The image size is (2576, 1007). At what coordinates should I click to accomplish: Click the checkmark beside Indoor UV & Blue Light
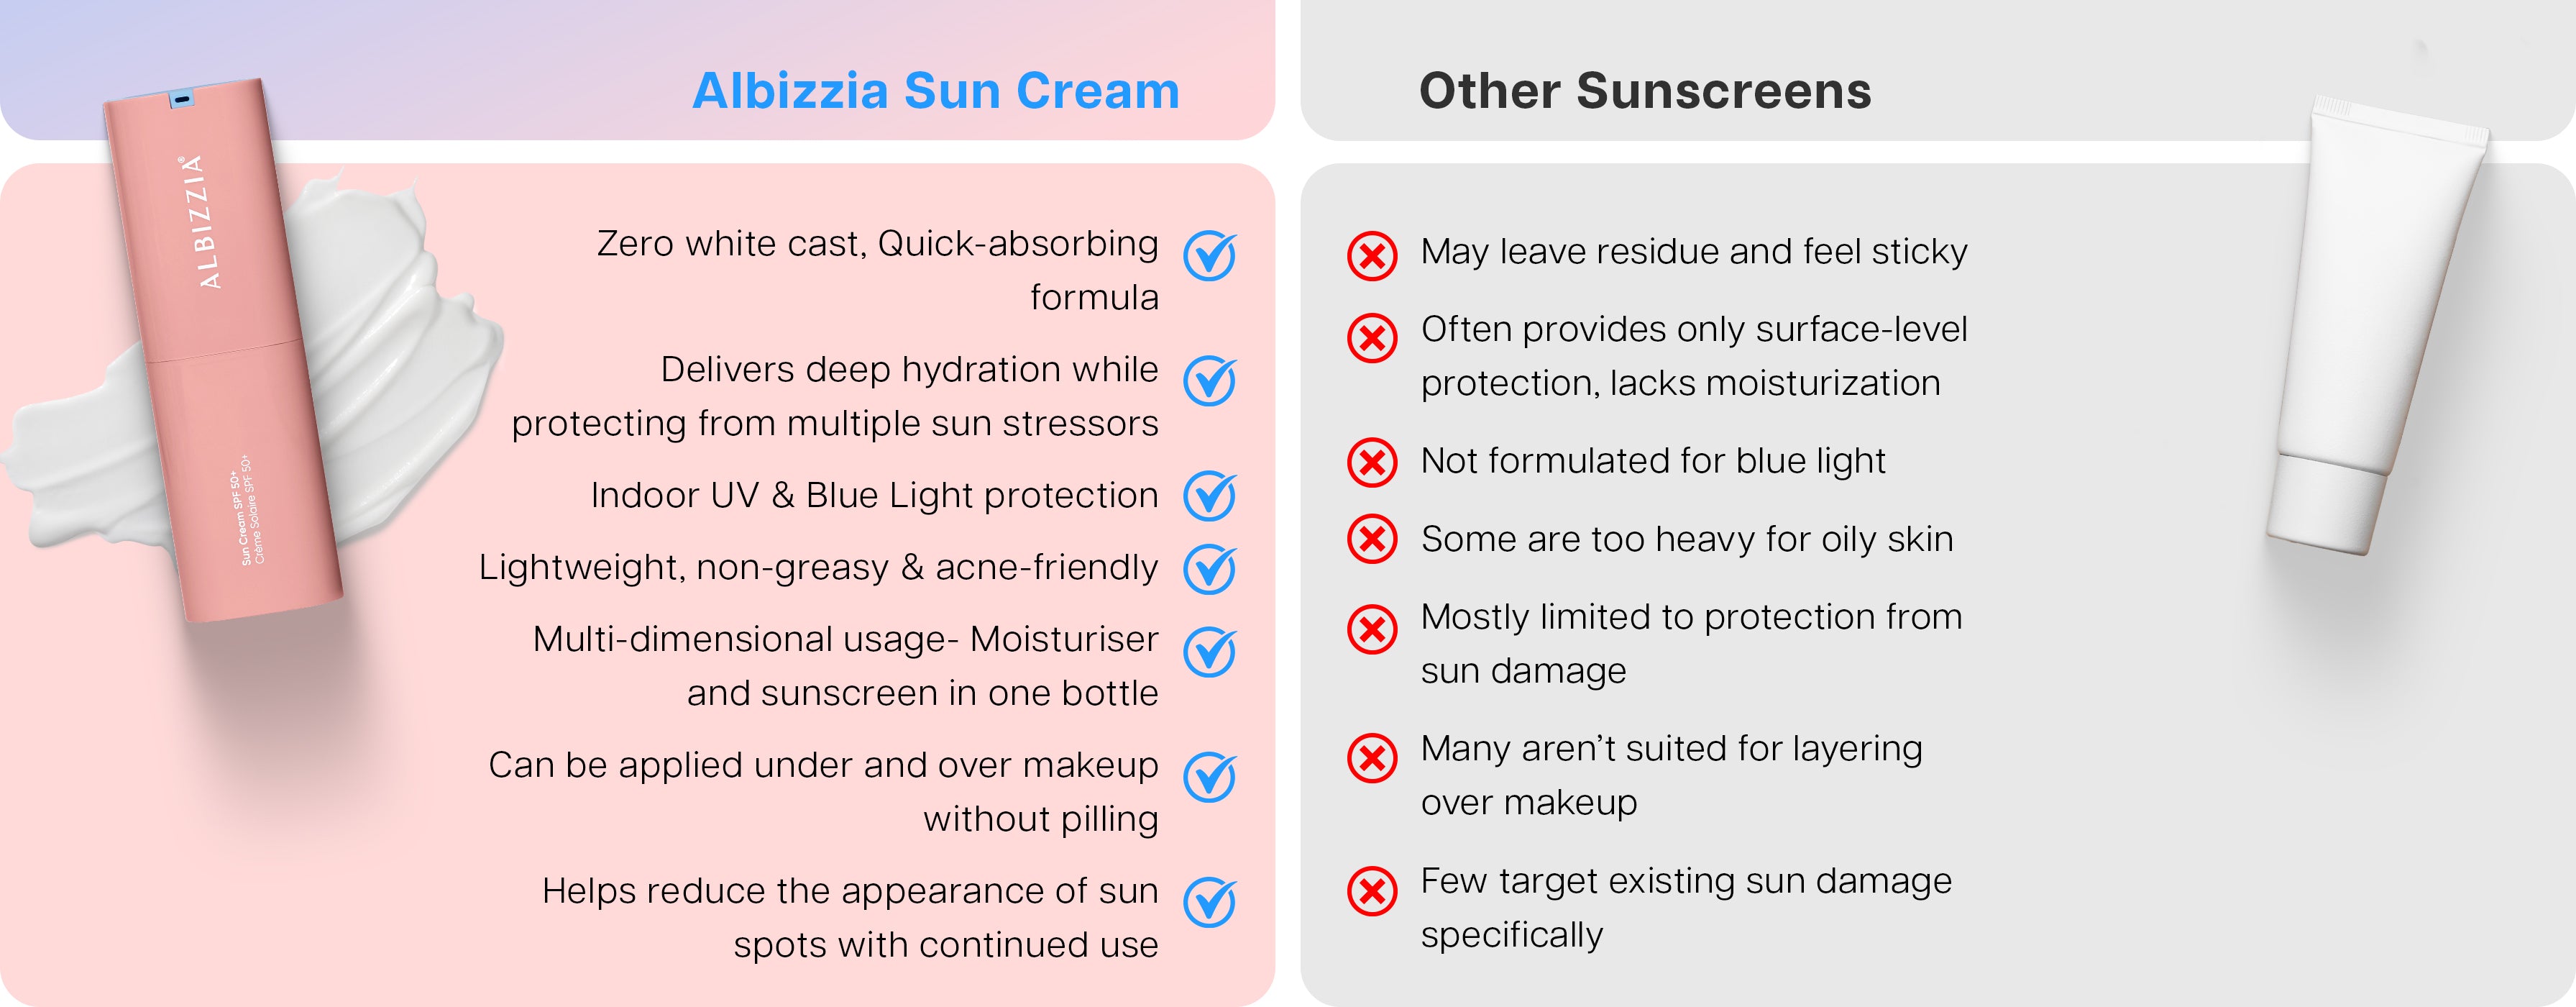coord(1209,497)
